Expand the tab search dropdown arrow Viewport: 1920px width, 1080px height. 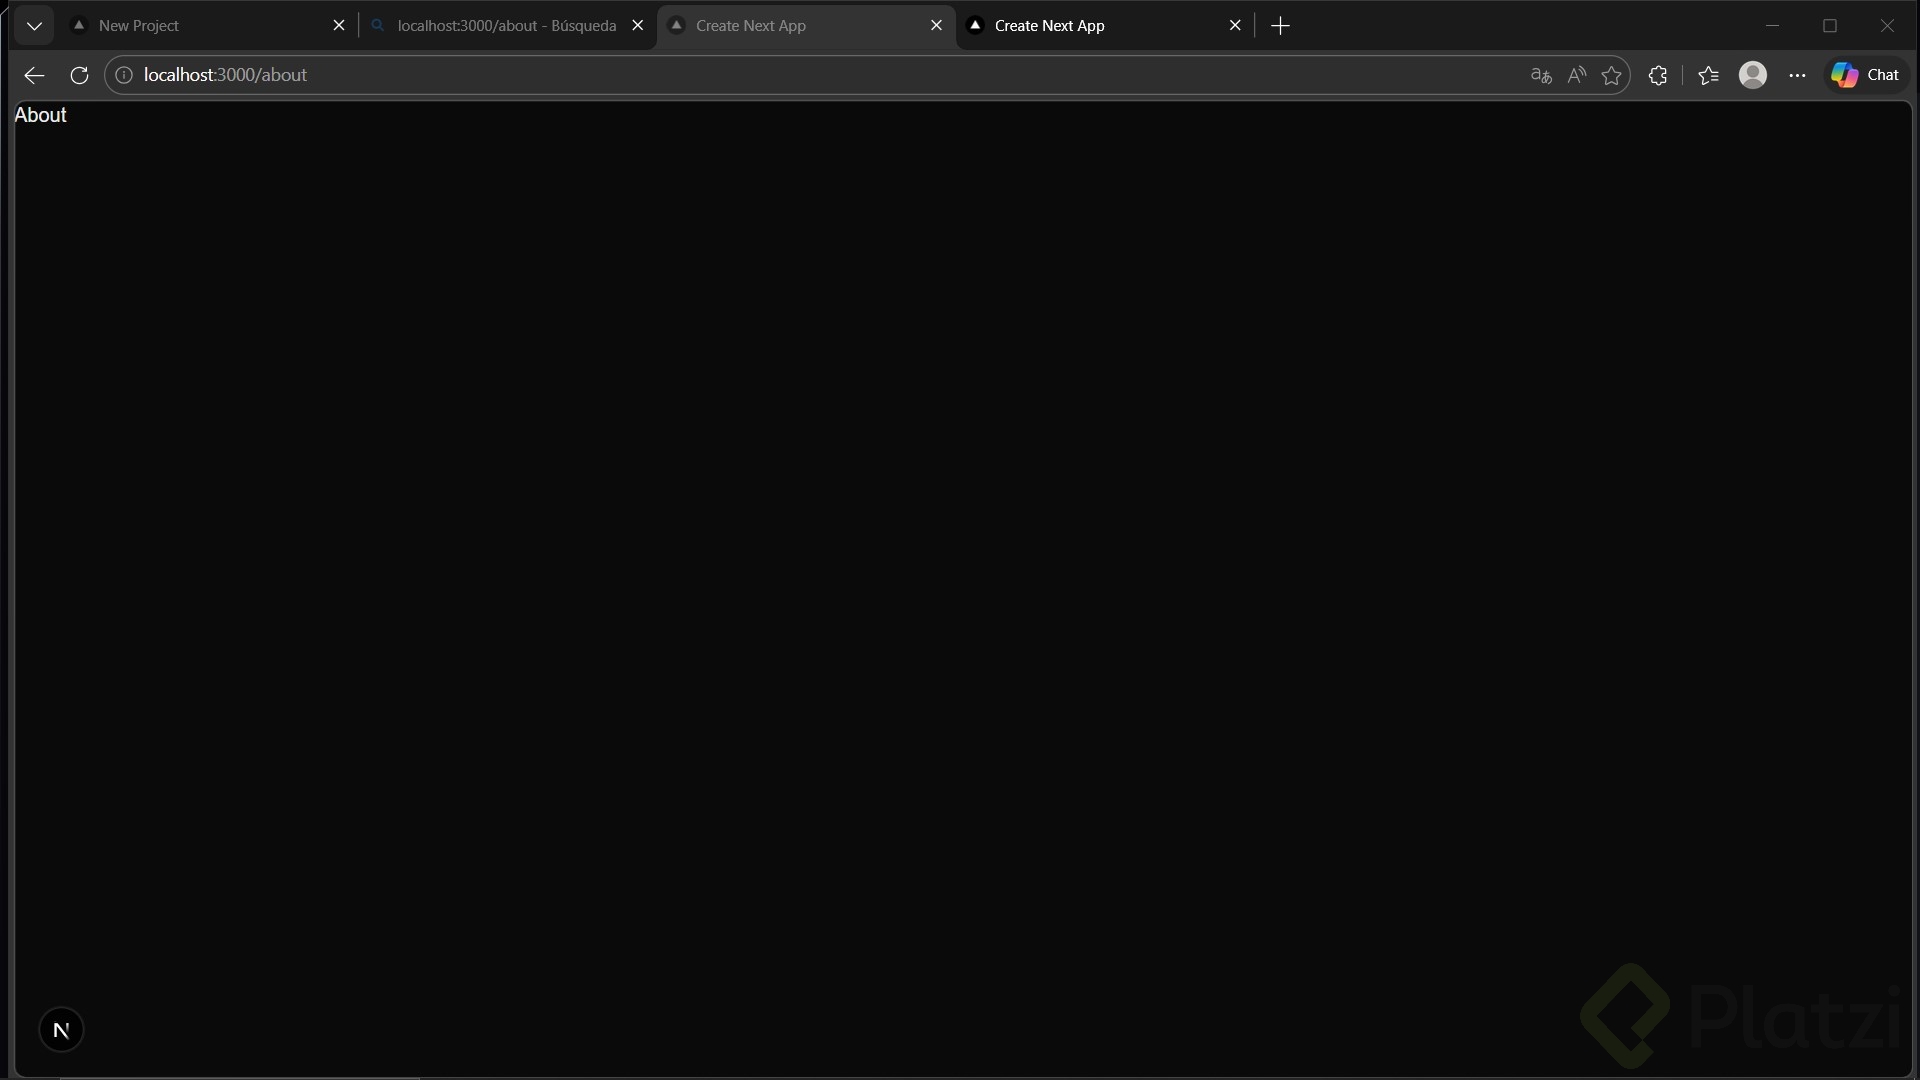click(34, 26)
